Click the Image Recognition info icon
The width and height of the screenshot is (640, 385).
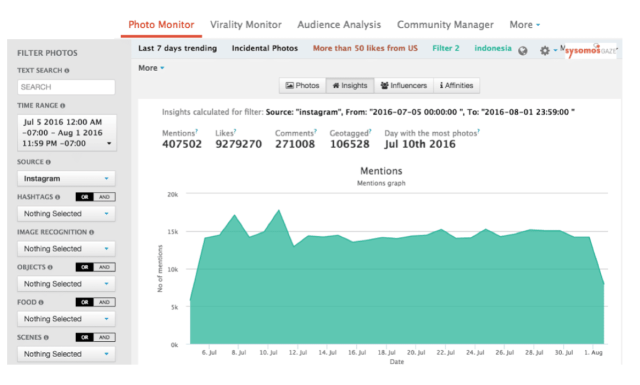(91, 232)
